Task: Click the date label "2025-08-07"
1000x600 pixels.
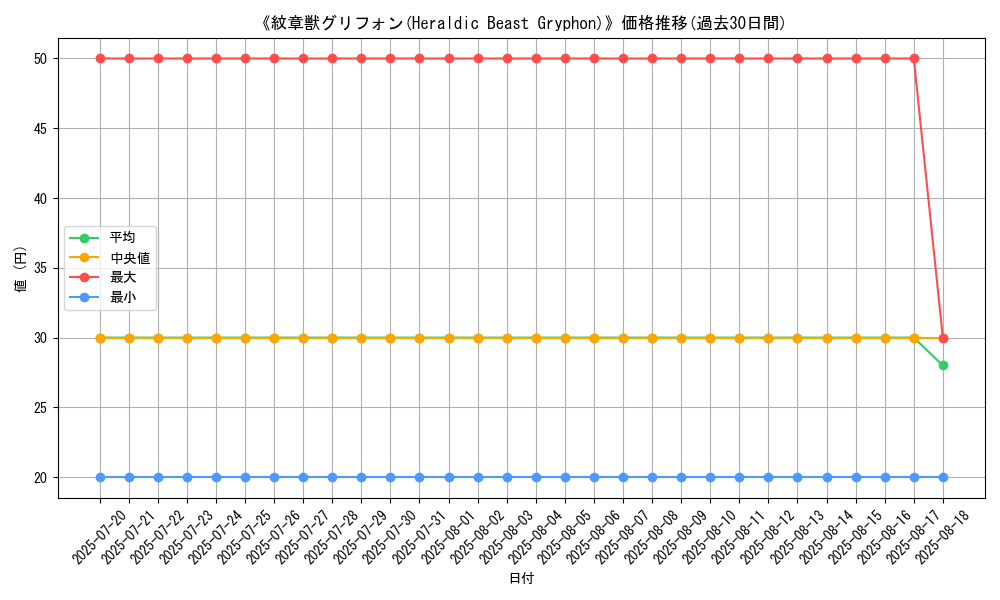Action: [621, 538]
